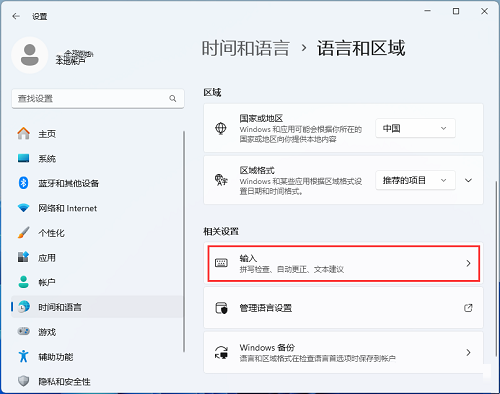The width and height of the screenshot is (500, 394).
Task: Open 蓝牙和其他设备 section
Action: (97, 183)
